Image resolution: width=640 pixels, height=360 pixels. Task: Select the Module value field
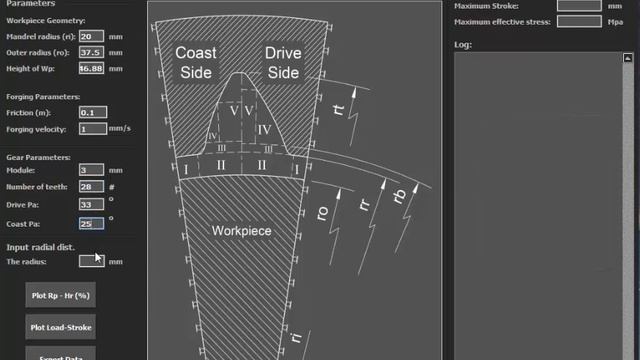point(91,170)
